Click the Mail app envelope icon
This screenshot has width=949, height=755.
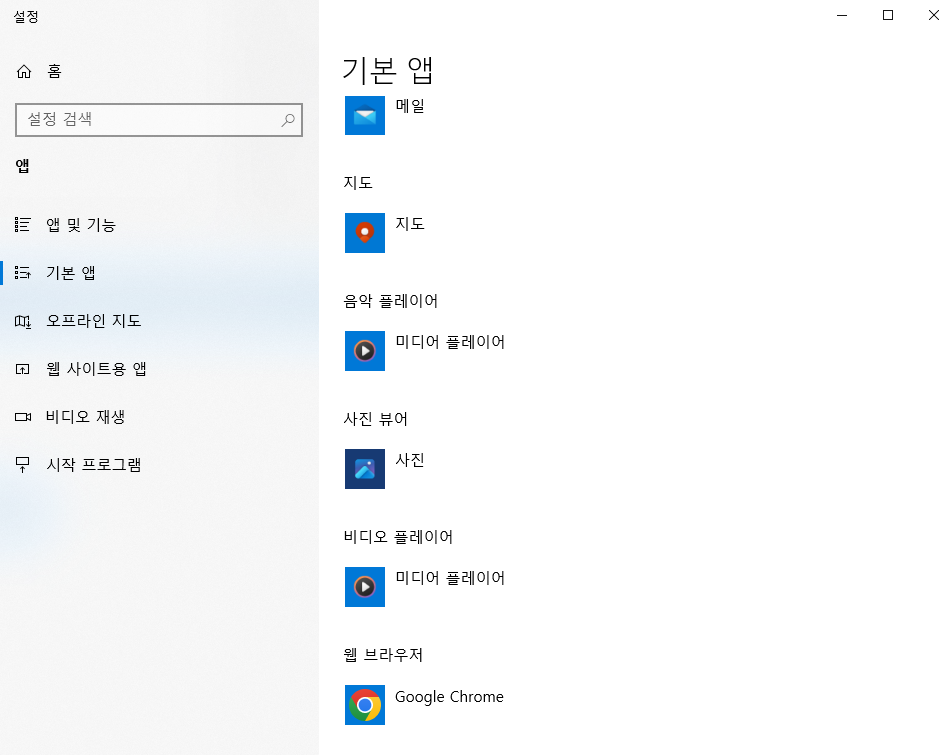pyautogui.click(x=365, y=115)
